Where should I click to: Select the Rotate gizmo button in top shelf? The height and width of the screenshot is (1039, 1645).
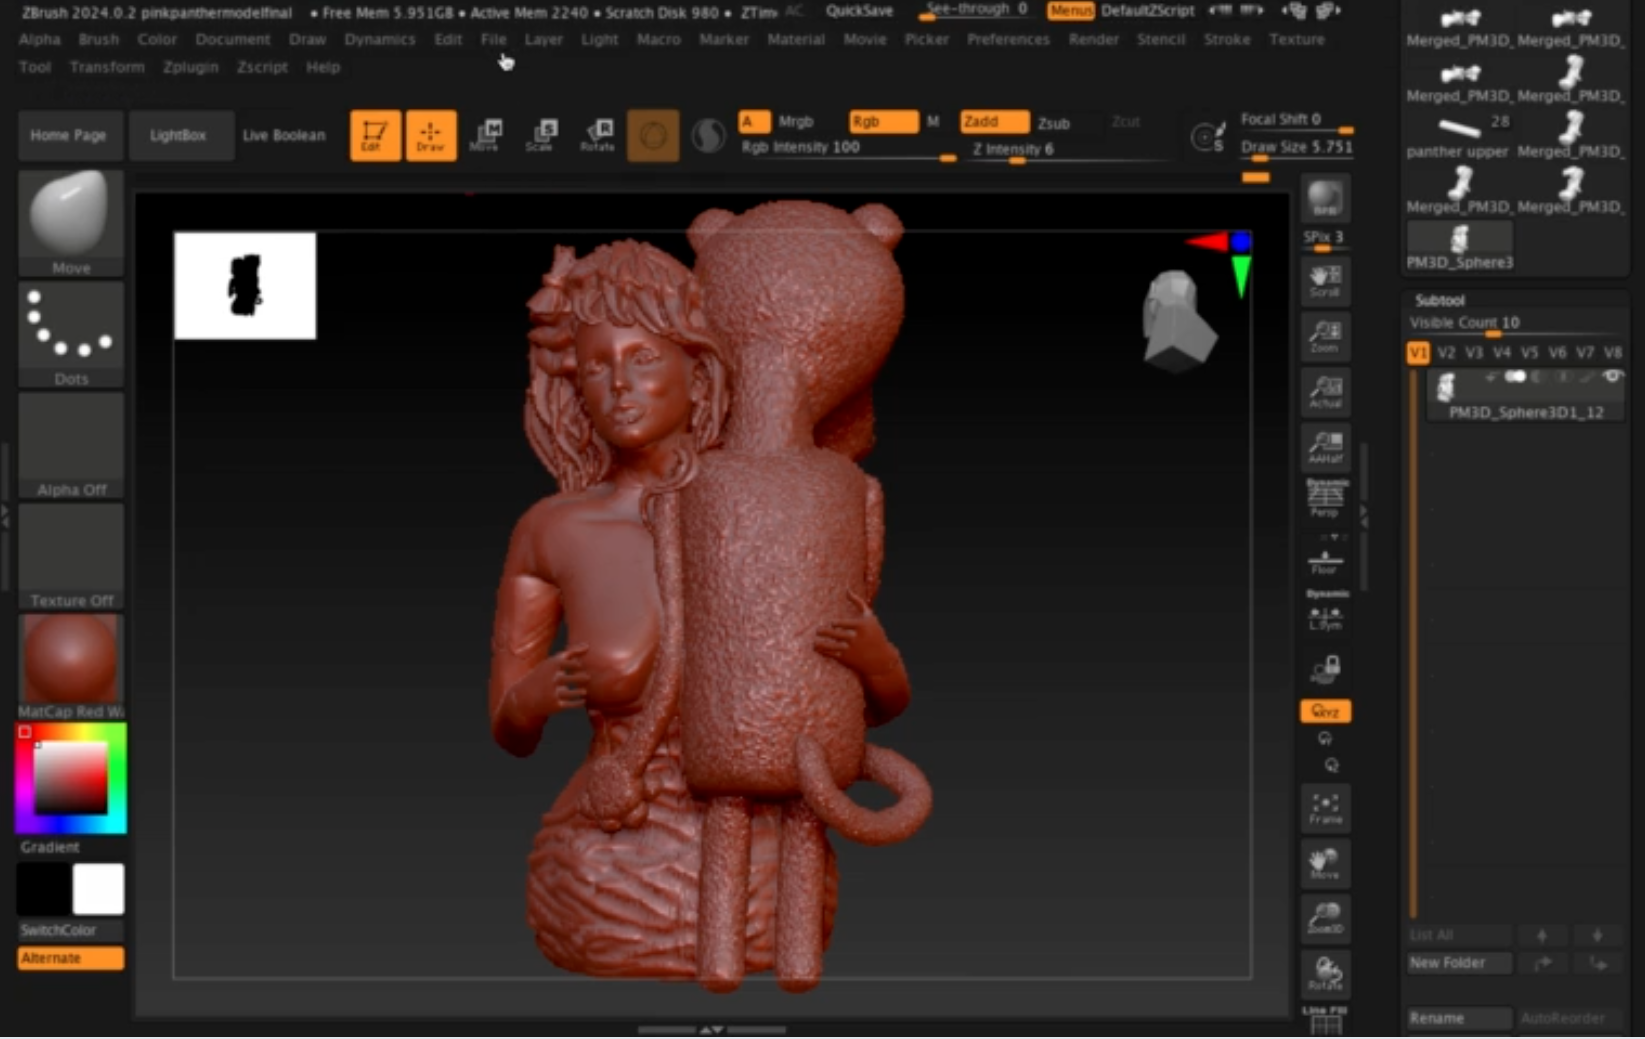click(x=597, y=135)
